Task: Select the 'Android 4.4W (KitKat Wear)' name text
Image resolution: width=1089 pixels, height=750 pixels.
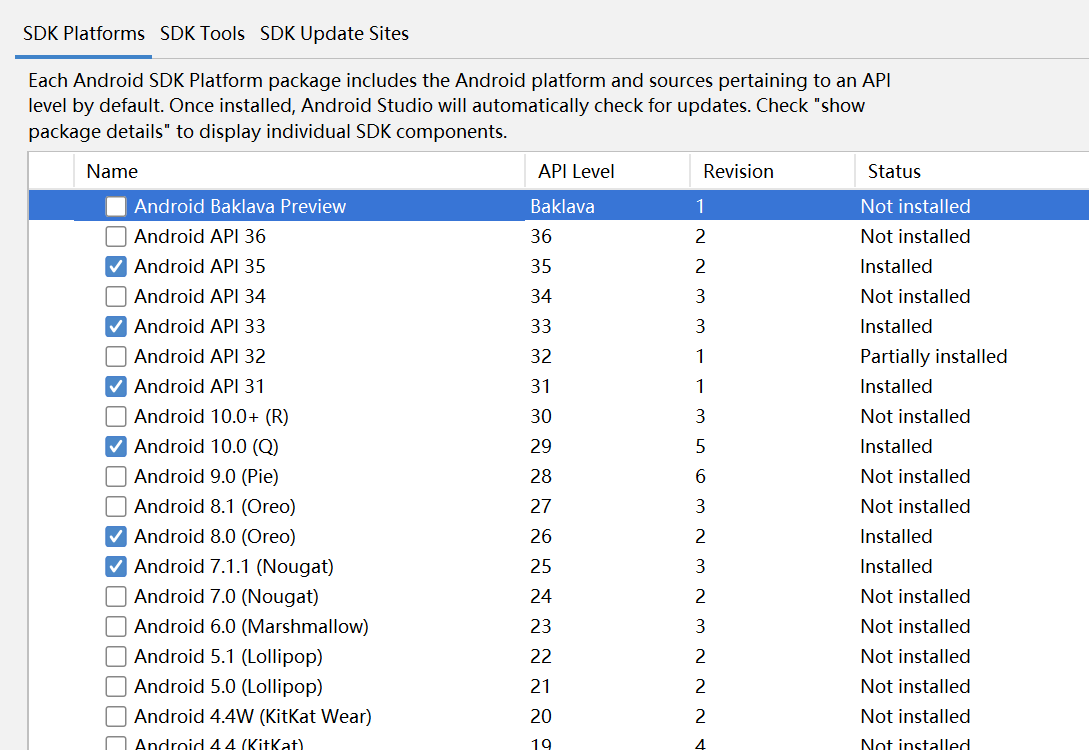Action: pos(253,717)
